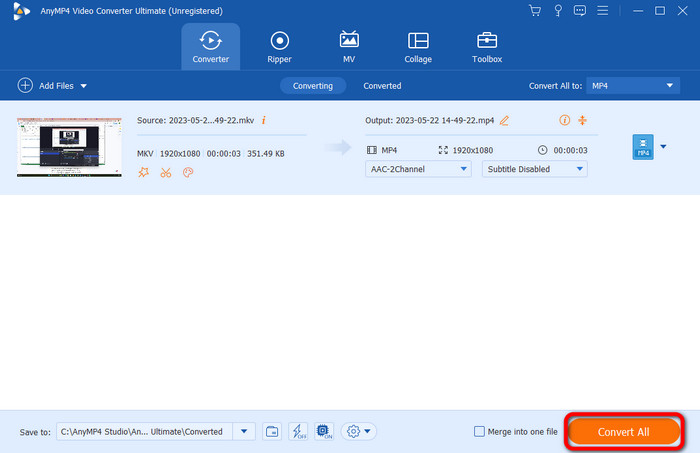Click the Convert All button

pyautogui.click(x=624, y=432)
